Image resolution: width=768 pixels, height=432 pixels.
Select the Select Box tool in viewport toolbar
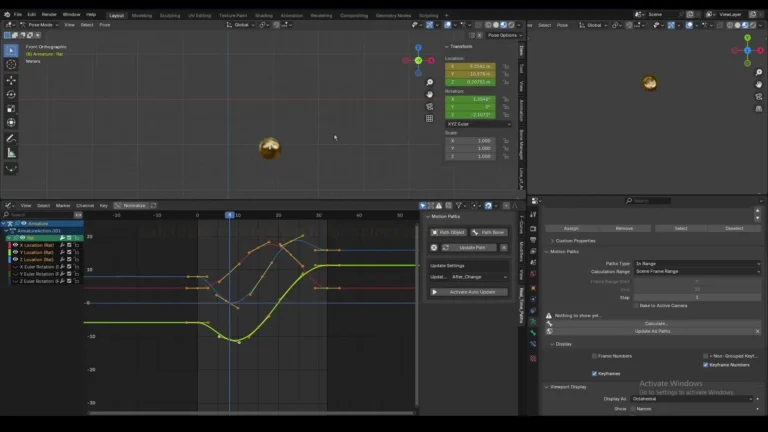pos(11,50)
